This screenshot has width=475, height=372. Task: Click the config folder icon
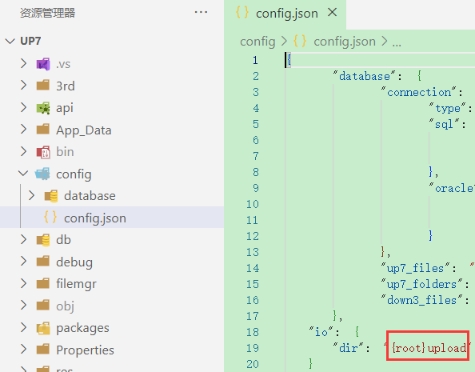43,174
